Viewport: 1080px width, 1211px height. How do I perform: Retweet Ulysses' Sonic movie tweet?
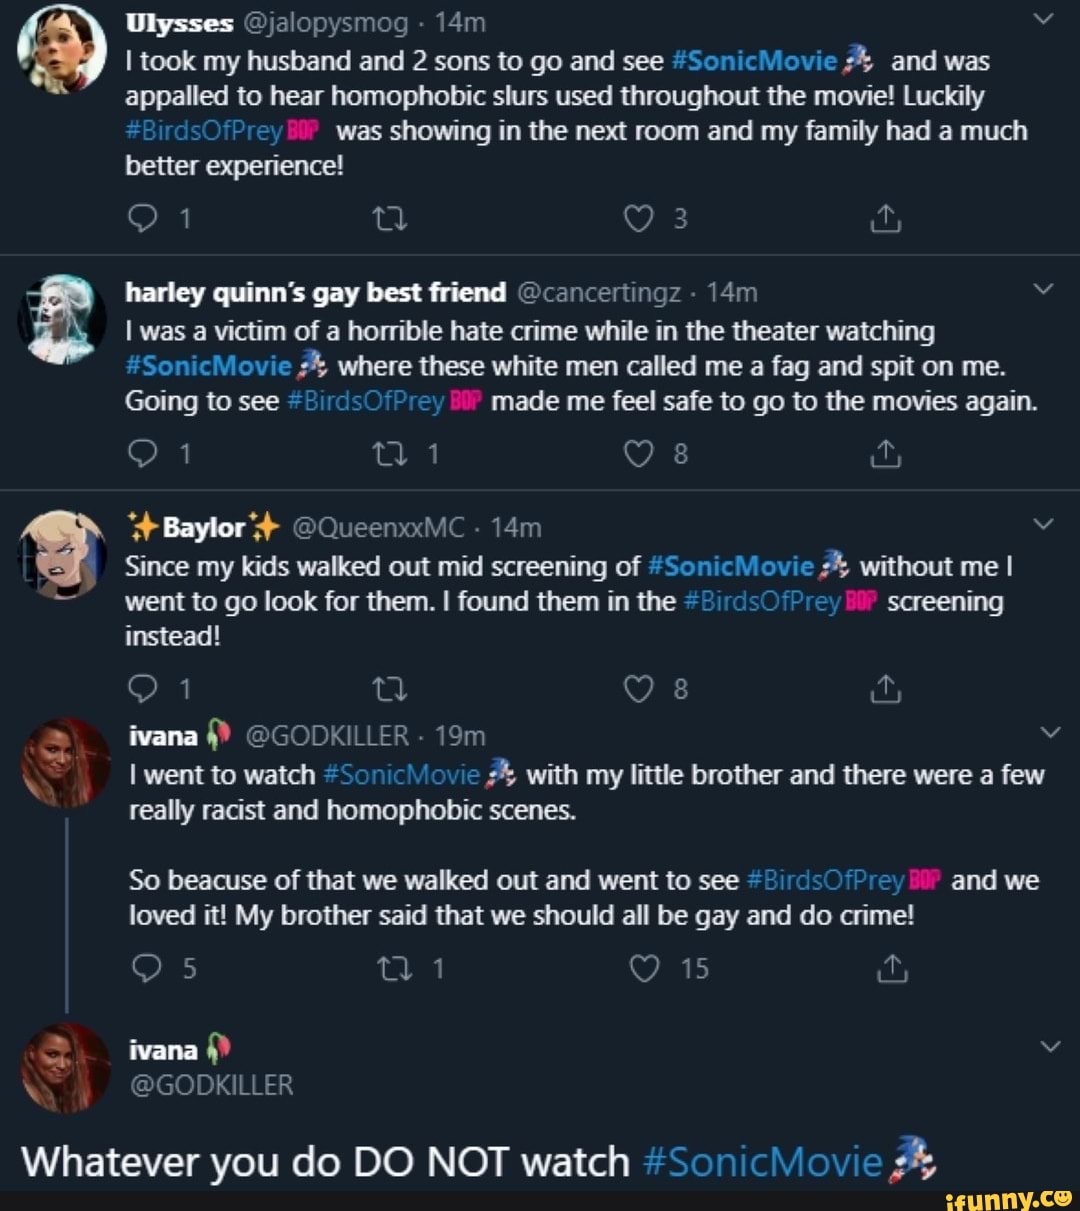(389, 219)
